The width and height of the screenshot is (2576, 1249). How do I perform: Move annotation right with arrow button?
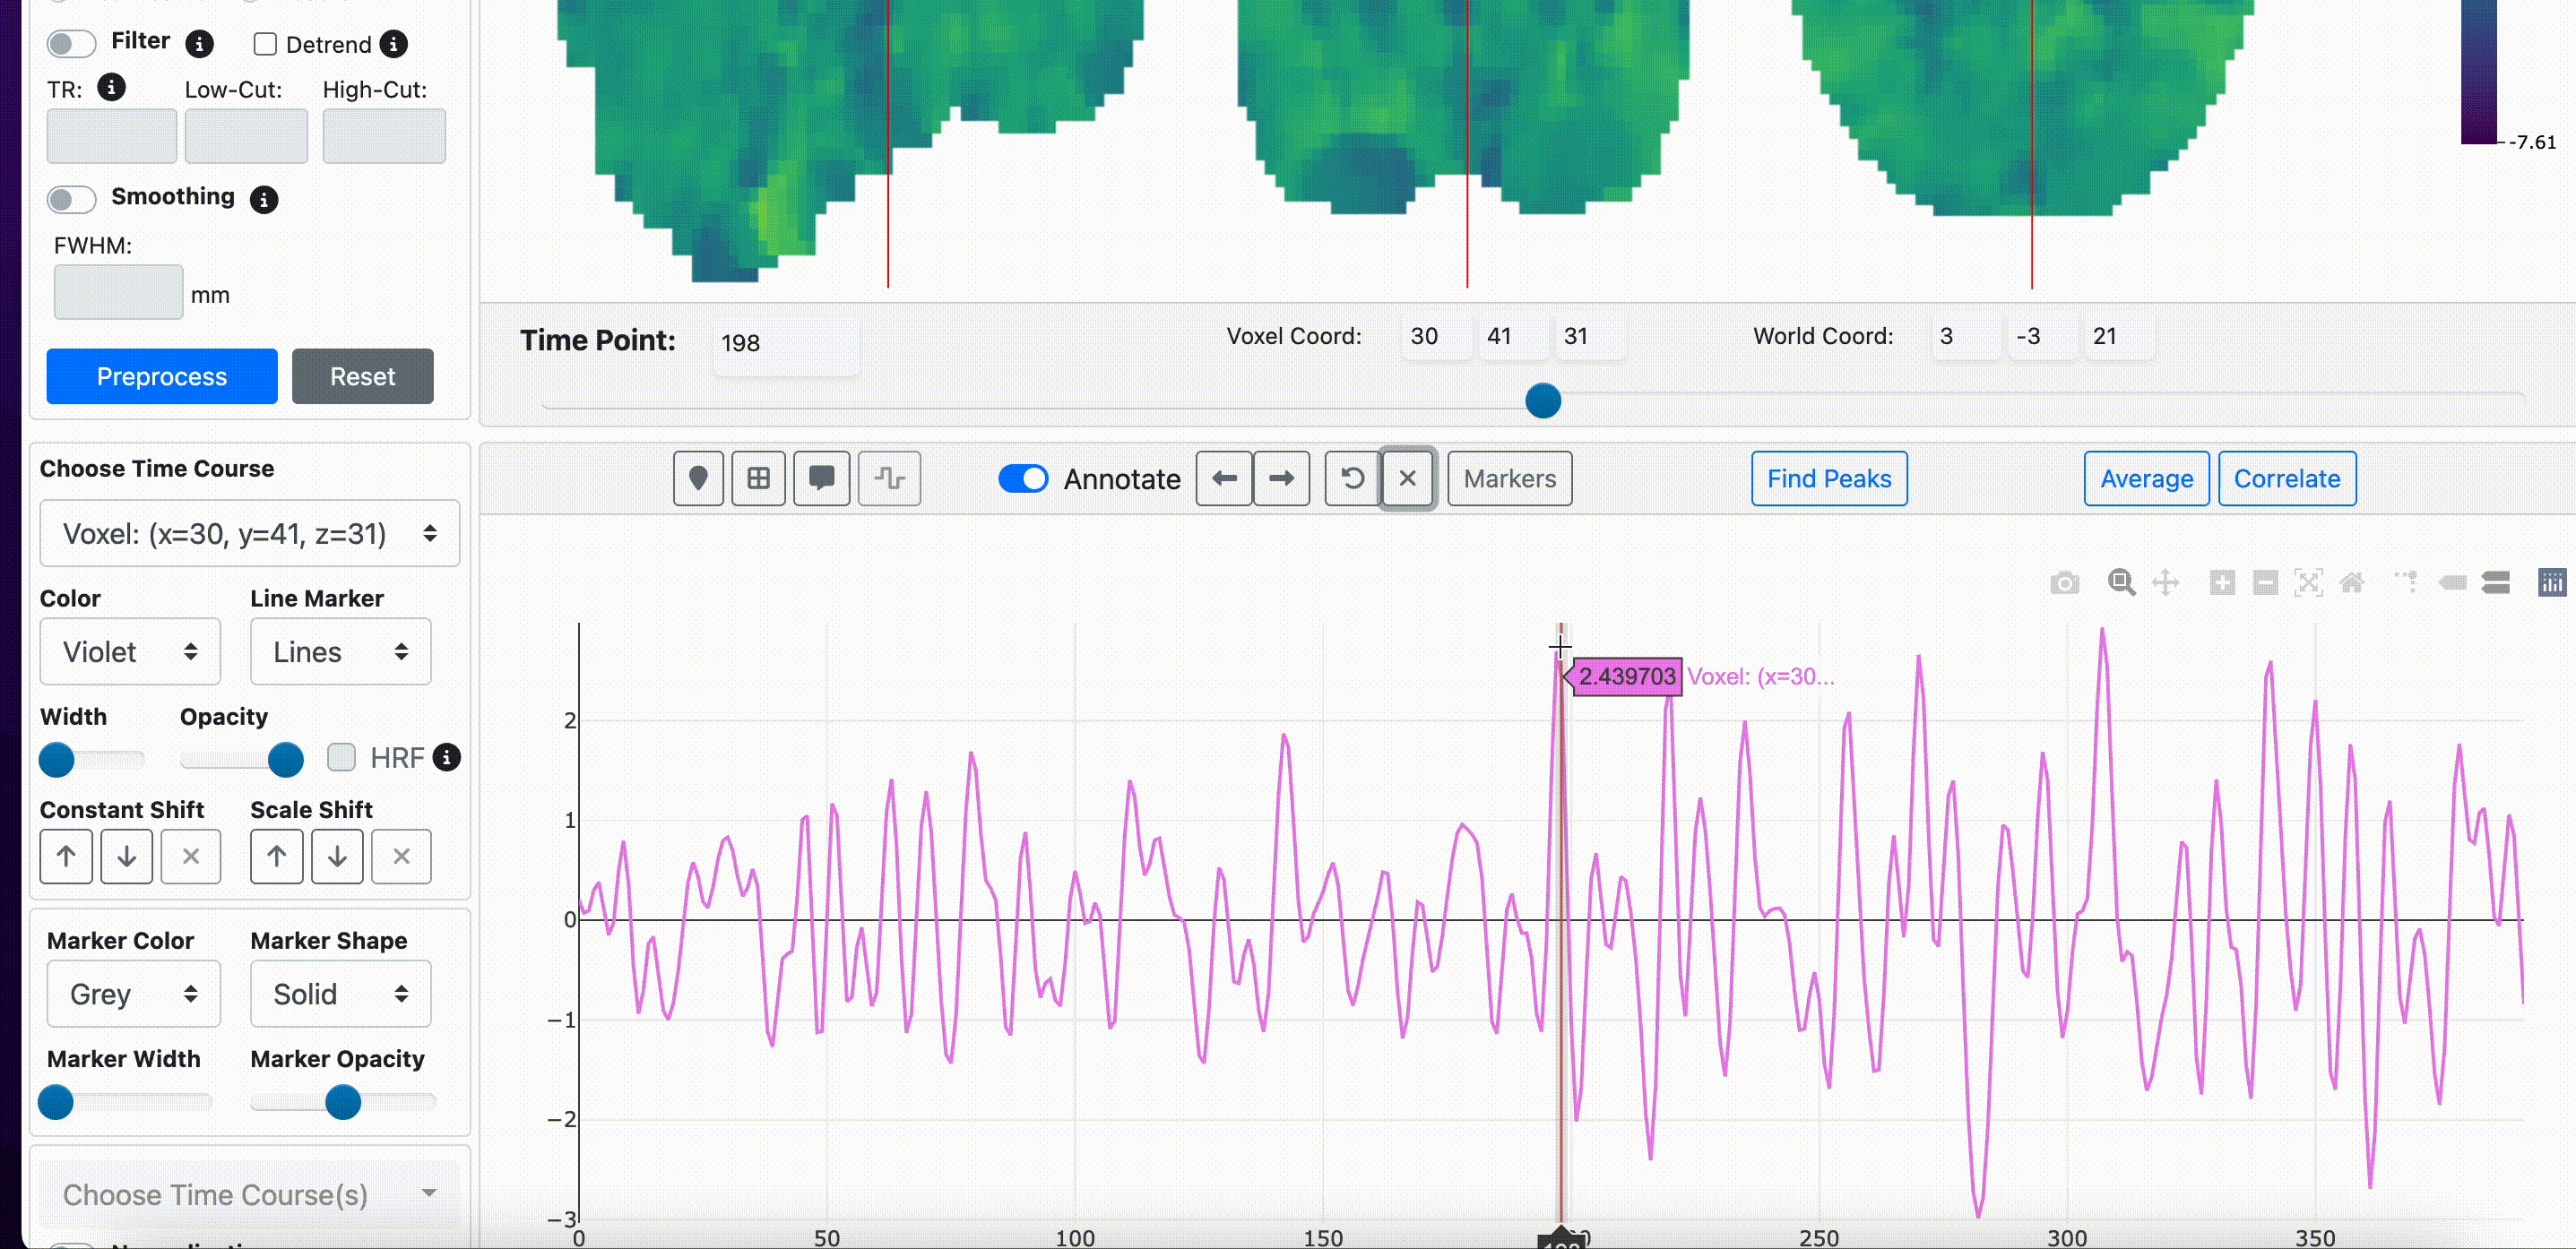[1281, 478]
